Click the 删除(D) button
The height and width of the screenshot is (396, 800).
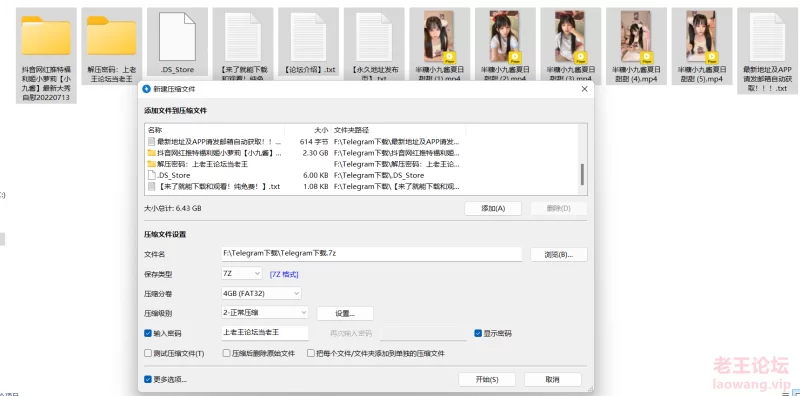click(559, 208)
